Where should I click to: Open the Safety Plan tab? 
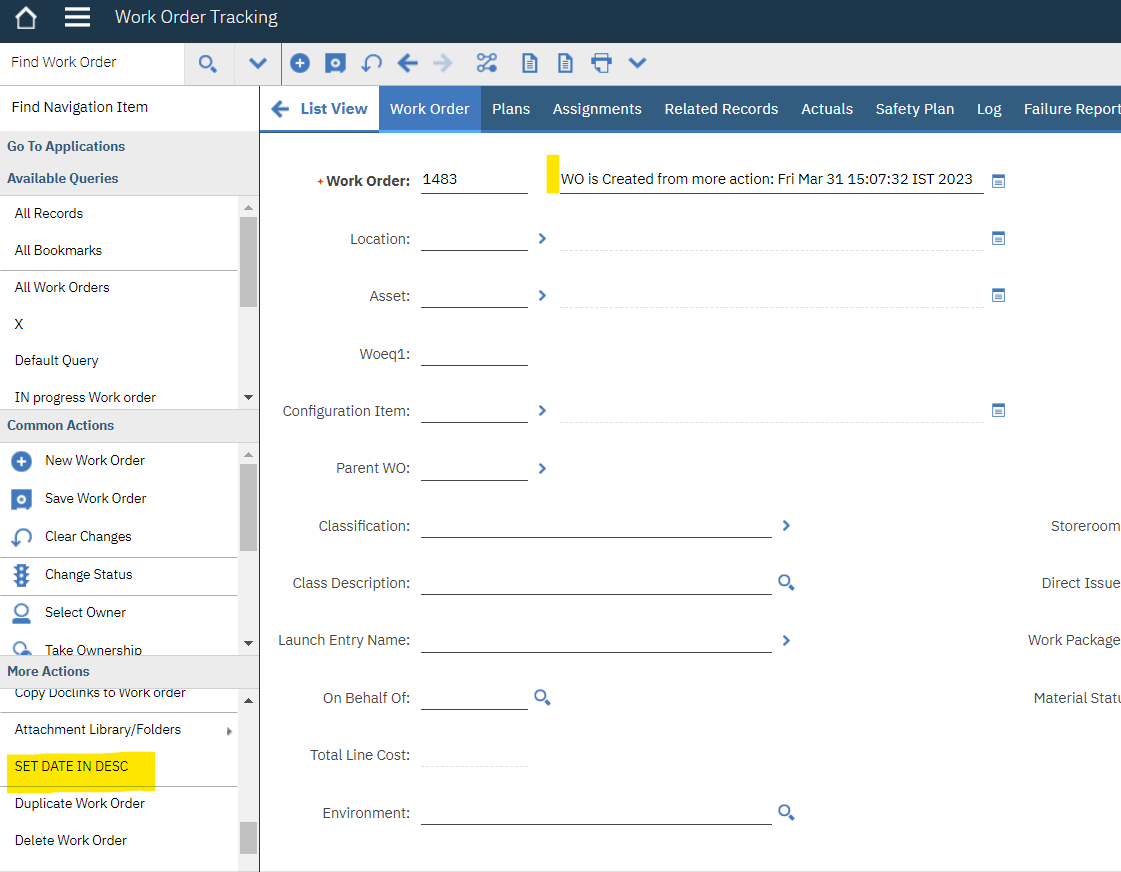tap(914, 108)
